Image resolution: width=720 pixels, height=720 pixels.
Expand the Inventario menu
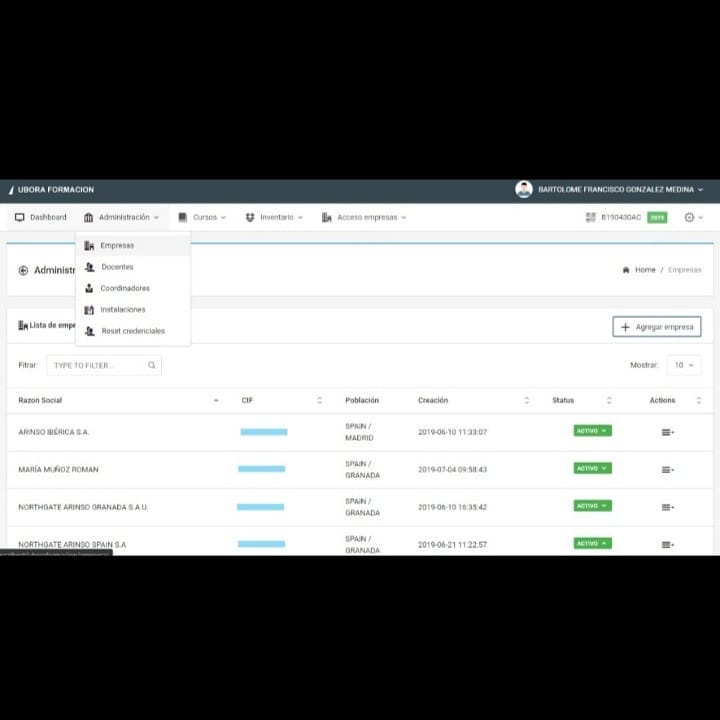(274, 217)
